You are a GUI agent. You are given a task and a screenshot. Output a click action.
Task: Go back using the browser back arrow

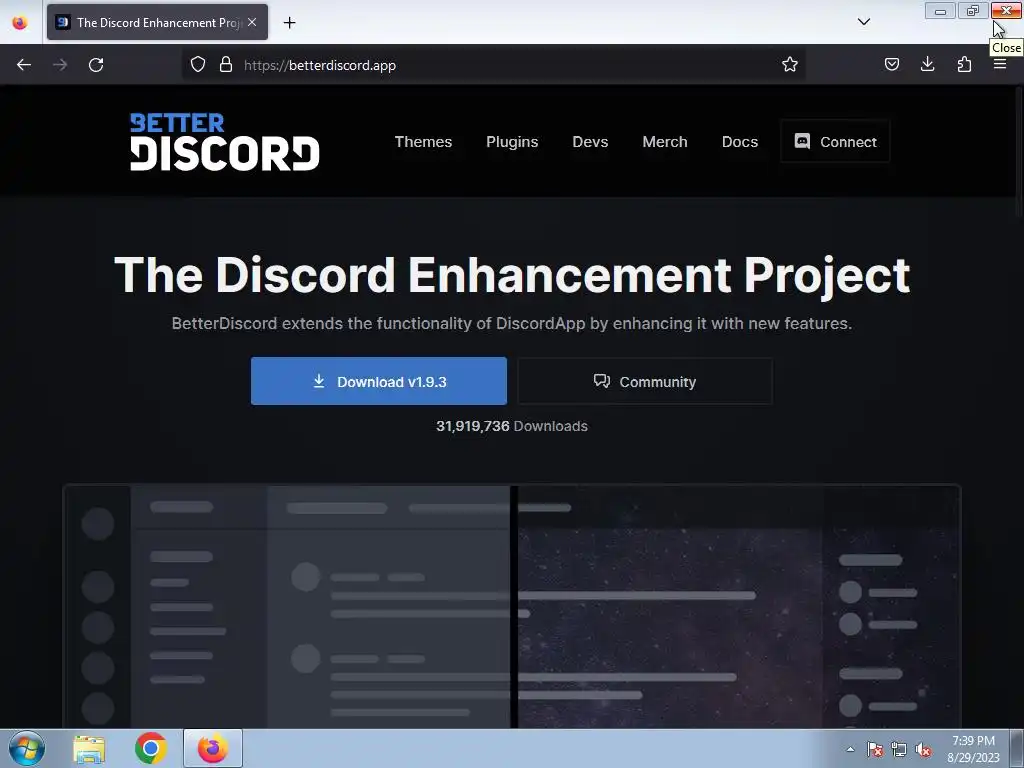pyautogui.click(x=24, y=65)
